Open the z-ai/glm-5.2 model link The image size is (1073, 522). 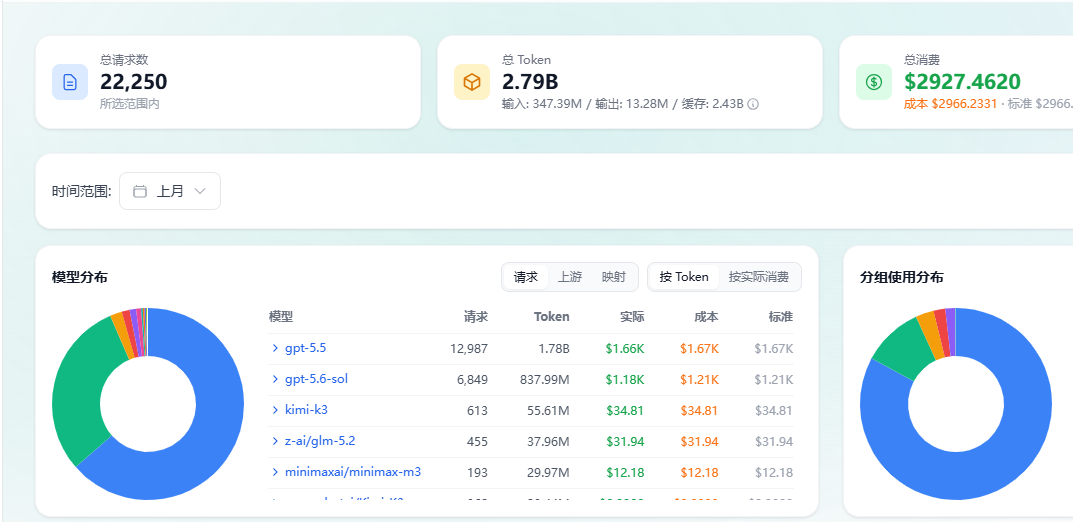coord(320,441)
